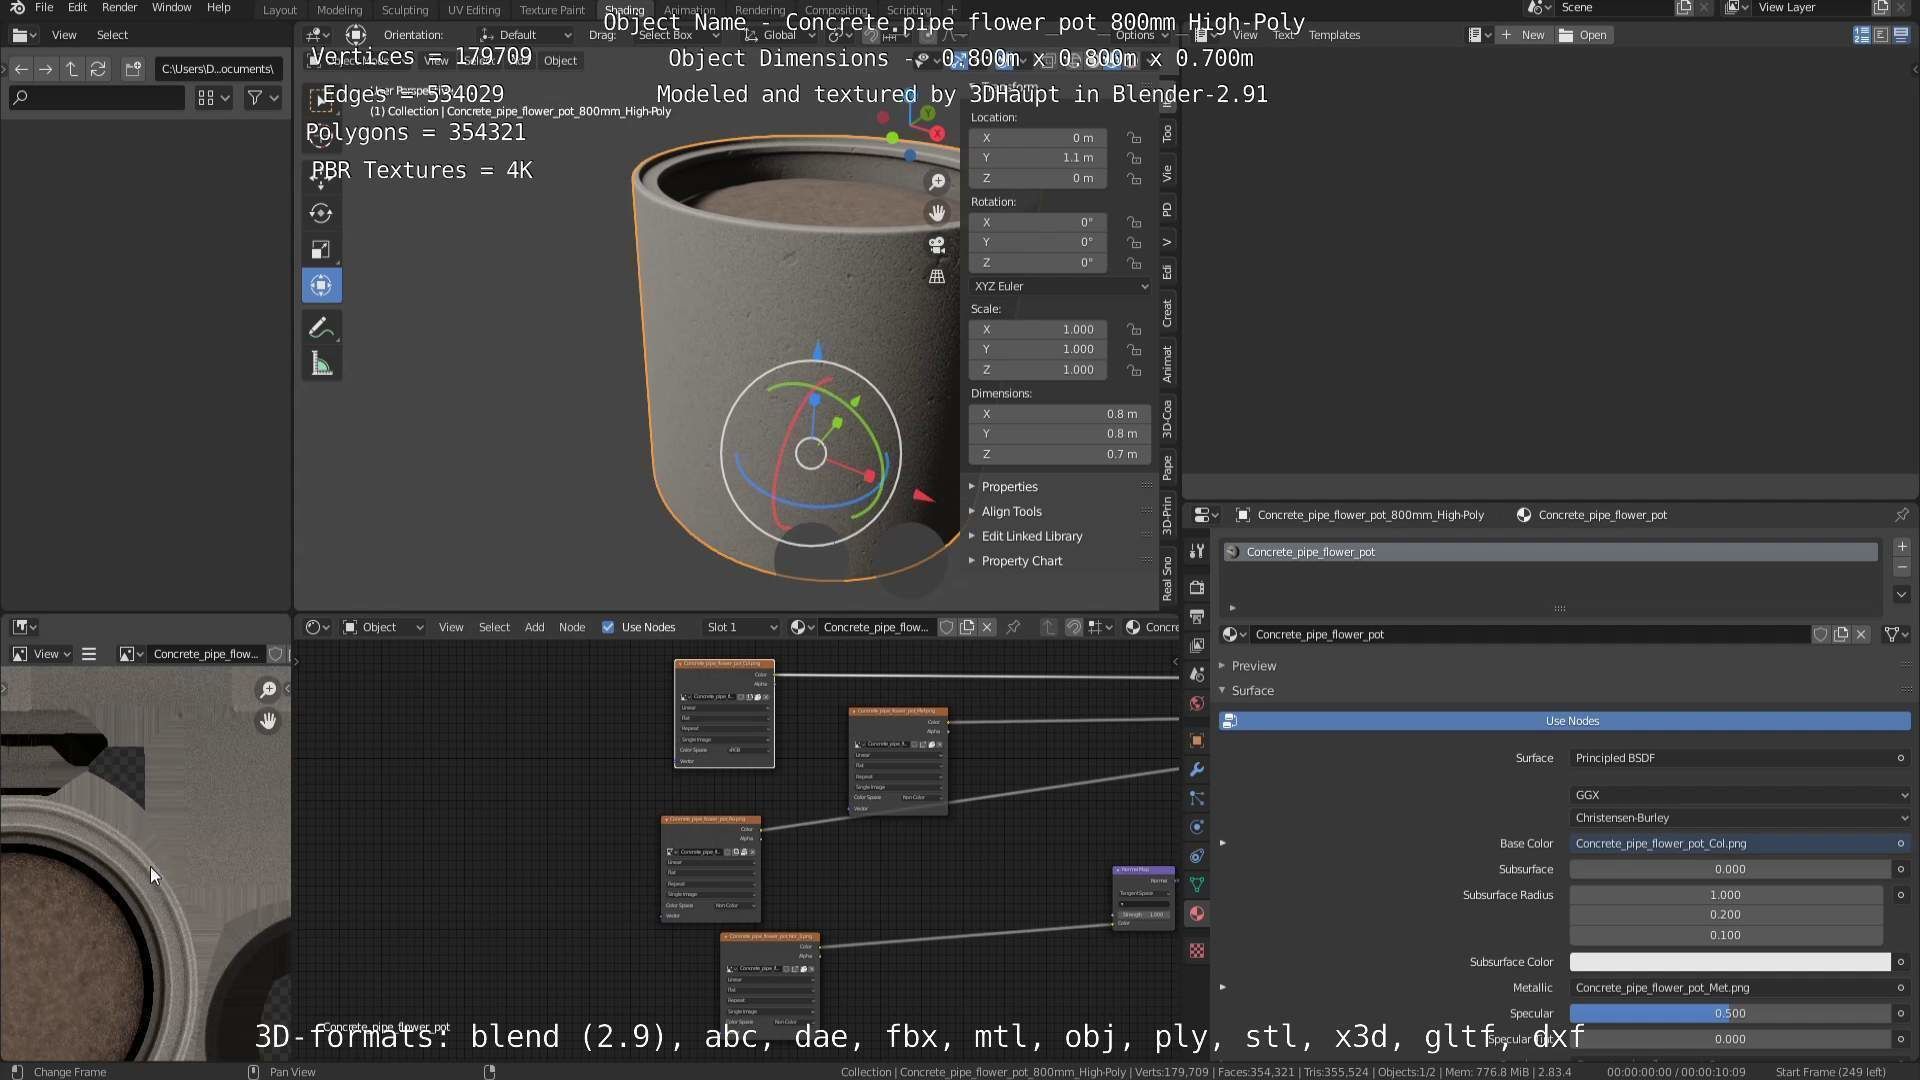Switch to the UV Editing workspace tab
Image resolution: width=1920 pixels, height=1080 pixels.
click(473, 10)
